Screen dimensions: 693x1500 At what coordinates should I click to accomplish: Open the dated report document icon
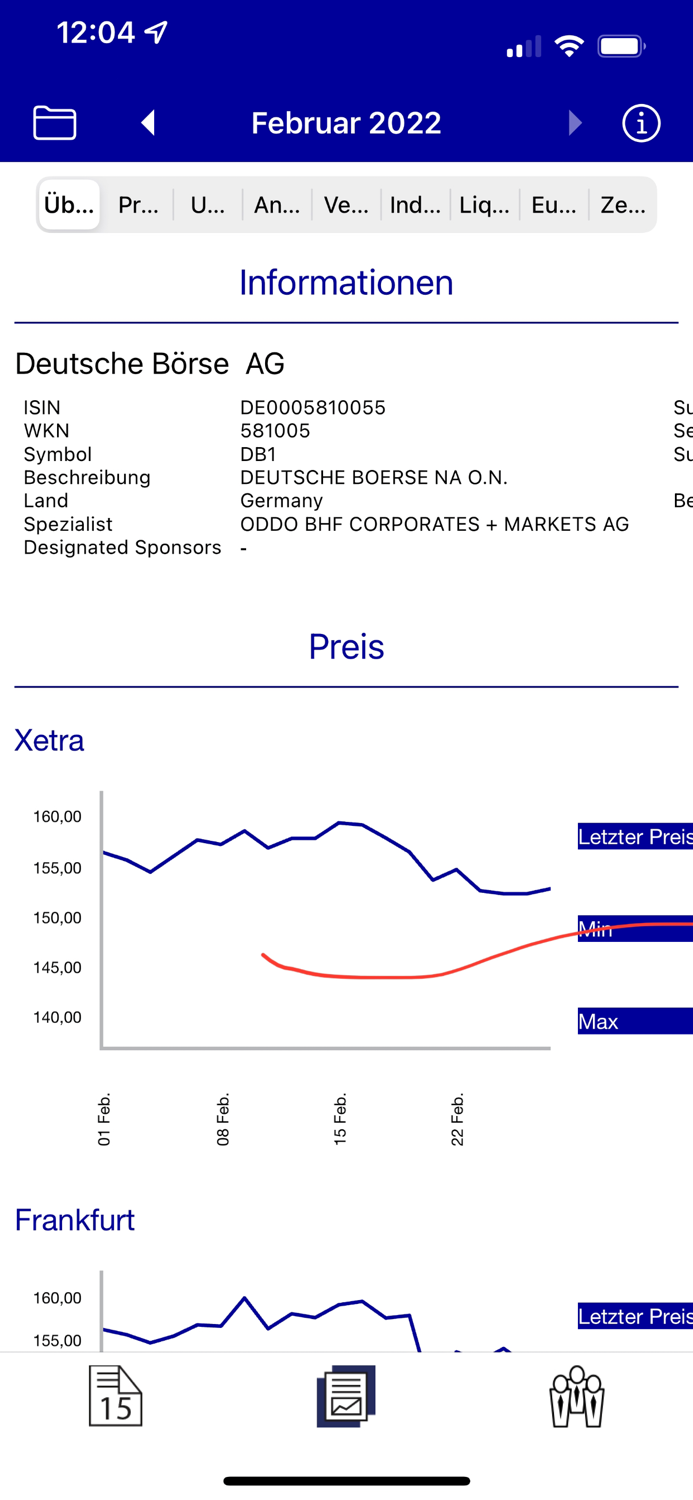pyautogui.click(x=115, y=1396)
